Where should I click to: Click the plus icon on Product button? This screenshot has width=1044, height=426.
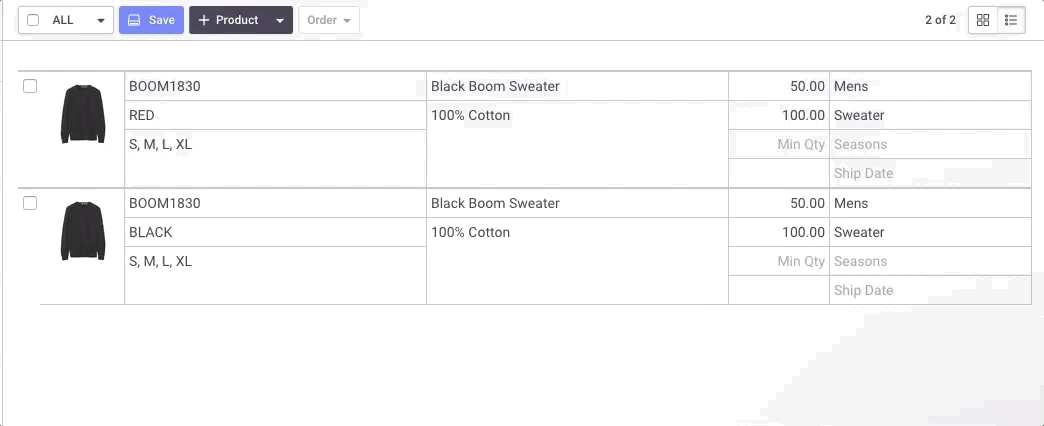point(204,20)
